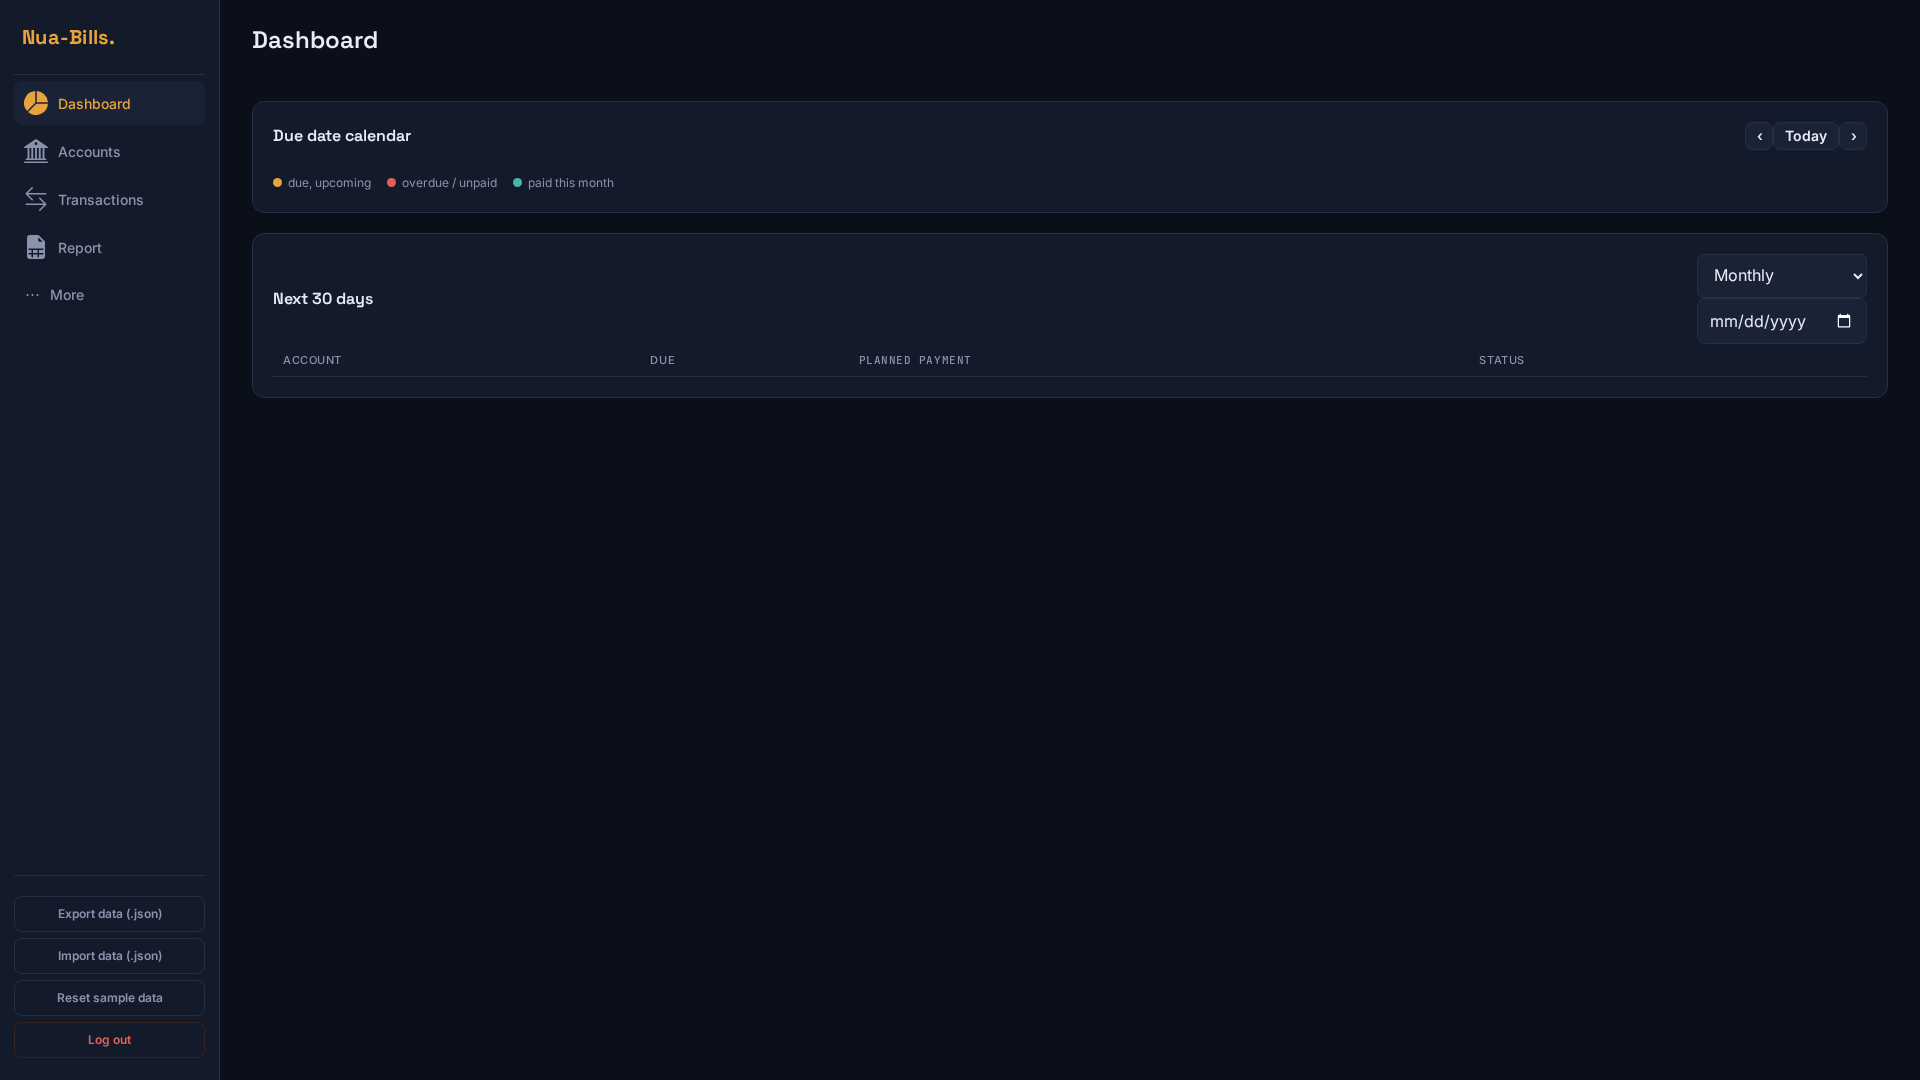Open the Accounts menu item
The height and width of the screenshot is (1080, 1920).
pyautogui.click(x=109, y=151)
